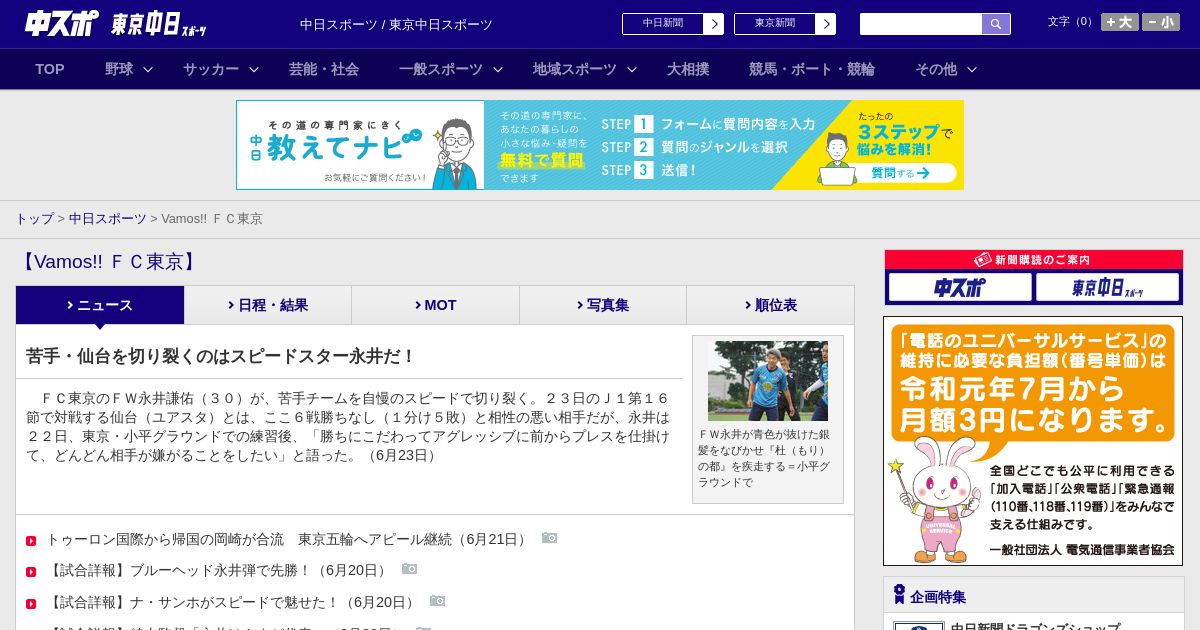Open 東京中日スポーツ subscription button in sidebar
Image resolution: width=1200 pixels, height=630 pixels.
click(1107, 288)
